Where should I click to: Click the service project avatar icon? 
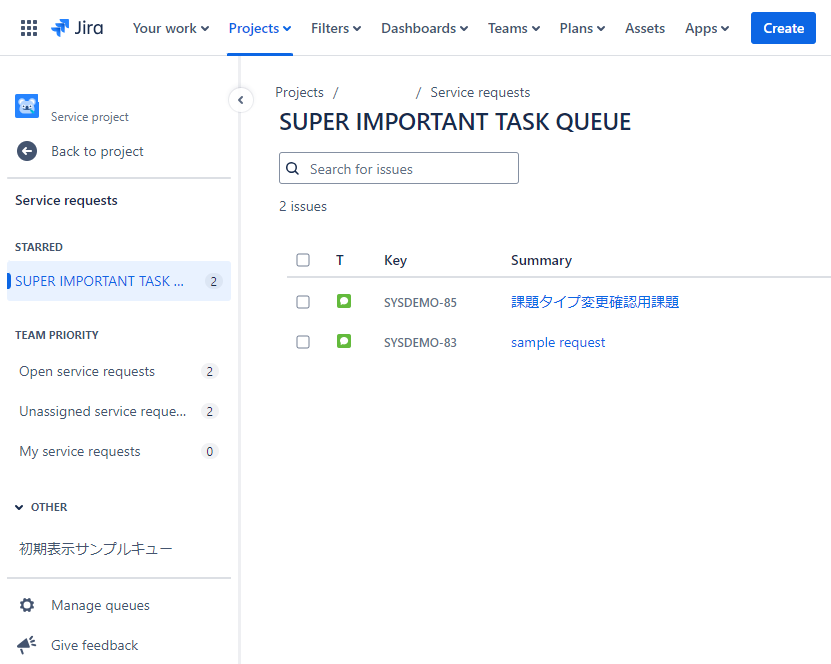(27, 107)
